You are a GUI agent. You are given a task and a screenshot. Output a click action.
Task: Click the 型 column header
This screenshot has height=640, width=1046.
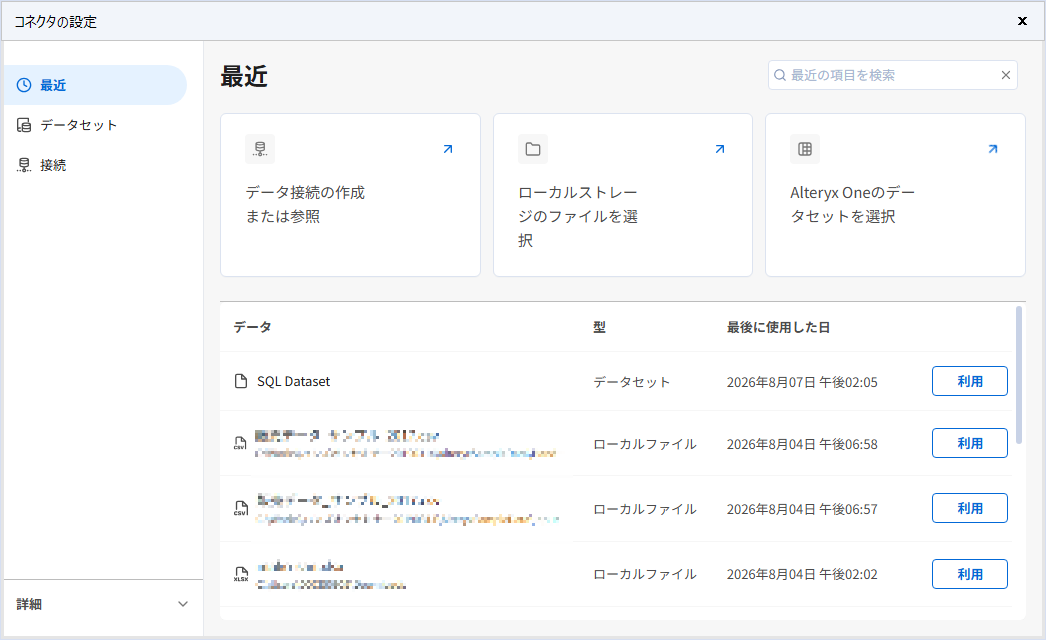(600, 327)
